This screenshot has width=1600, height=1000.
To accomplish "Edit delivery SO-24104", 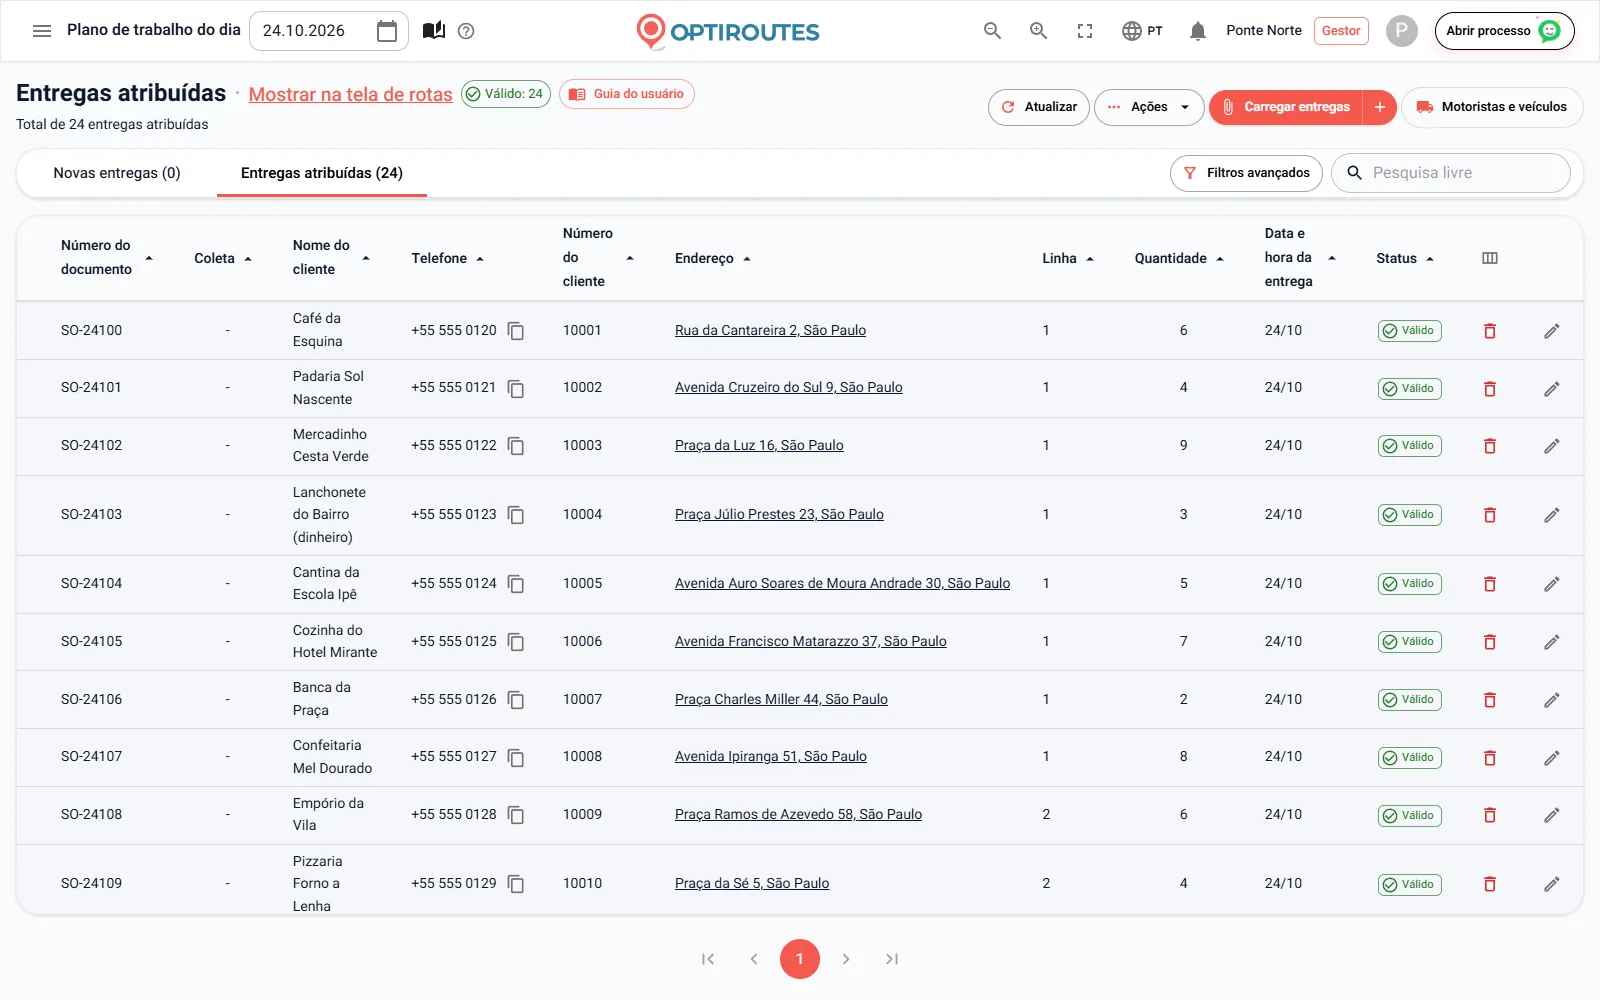I will pos(1552,584).
